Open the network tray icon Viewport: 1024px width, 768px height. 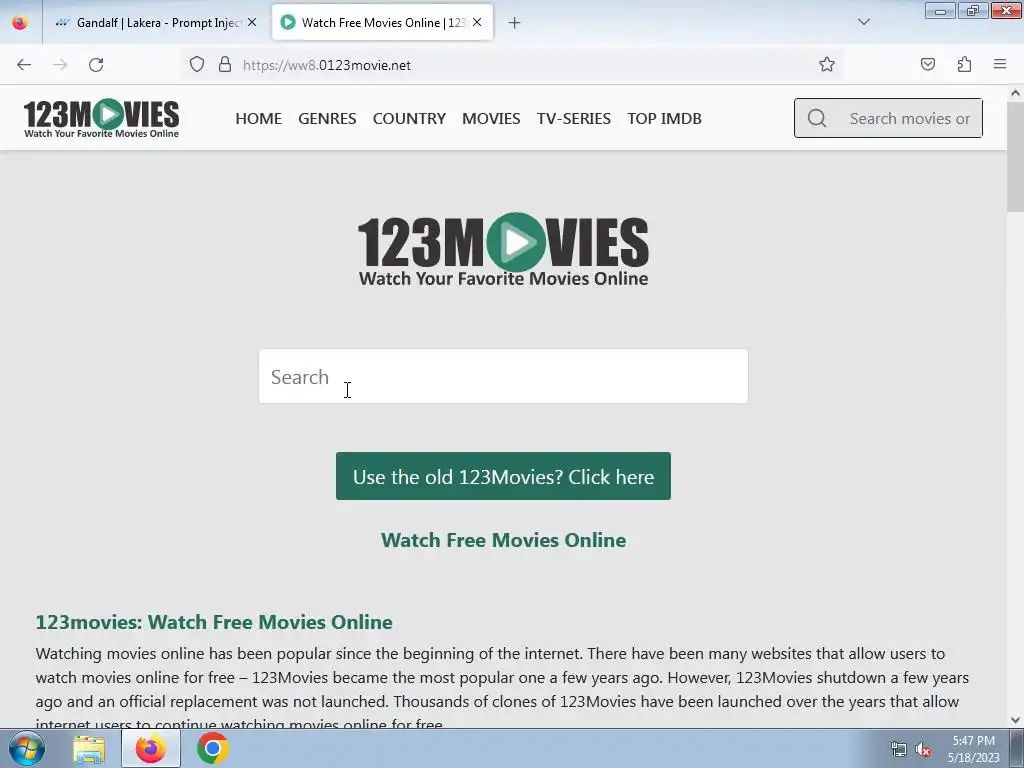coord(899,750)
